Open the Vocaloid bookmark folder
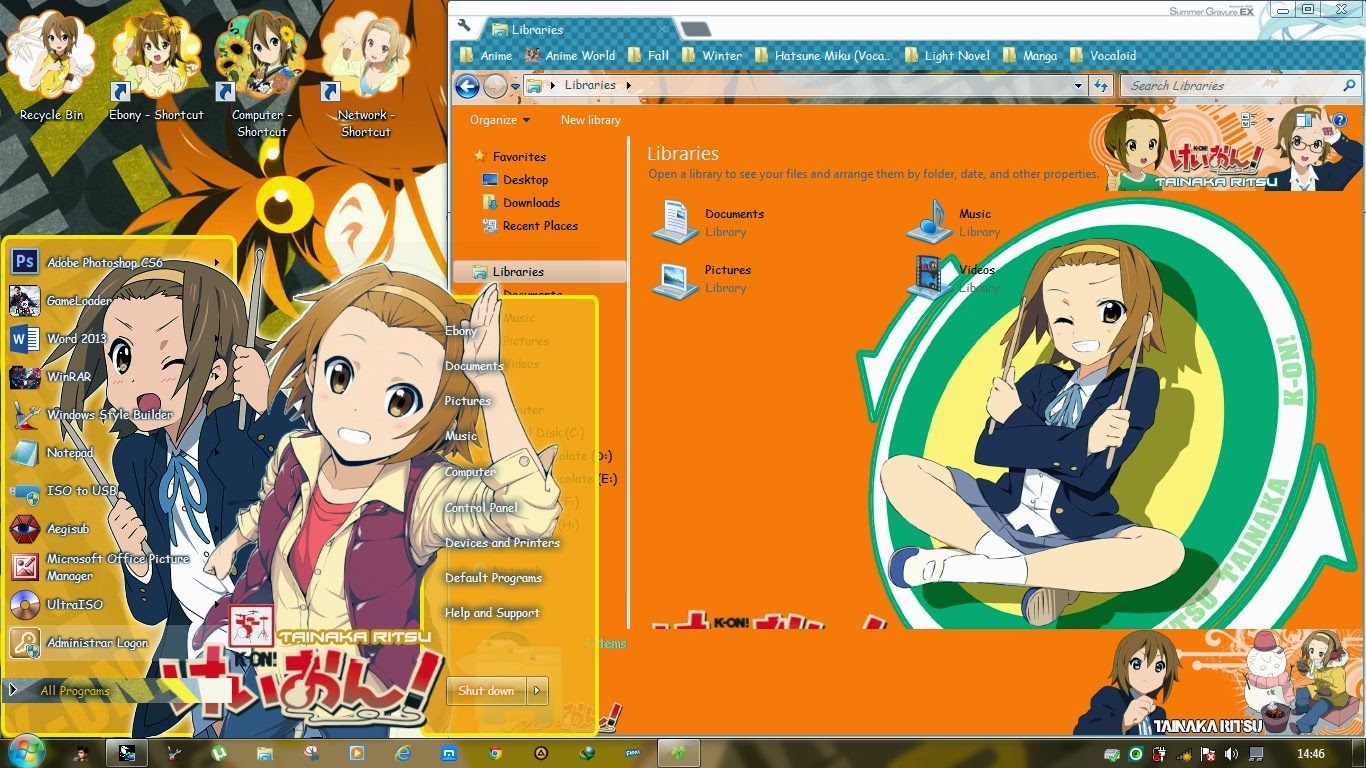This screenshot has height=768, width=1366. click(x=1103, y=56)
